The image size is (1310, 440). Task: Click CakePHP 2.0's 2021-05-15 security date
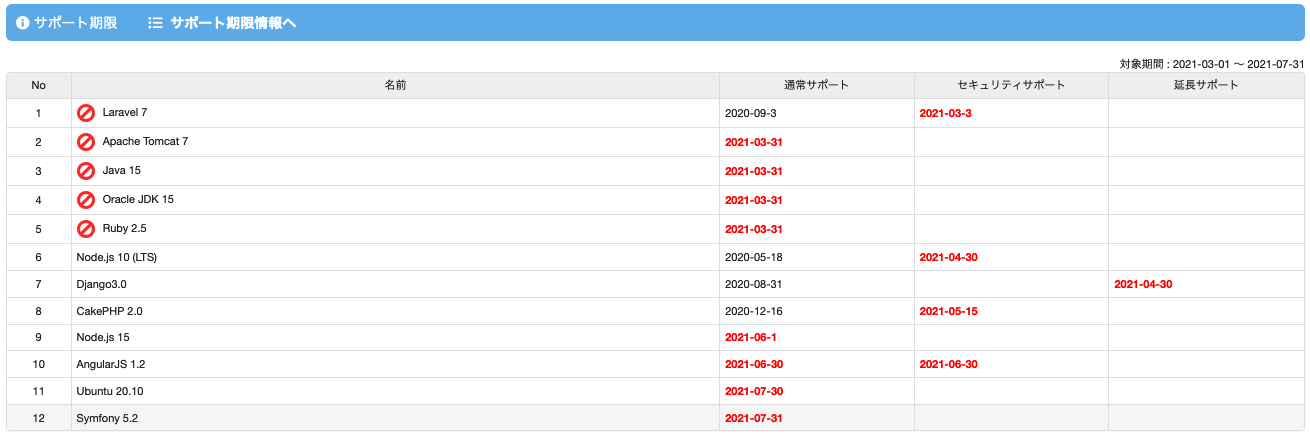tap(948, 311)
